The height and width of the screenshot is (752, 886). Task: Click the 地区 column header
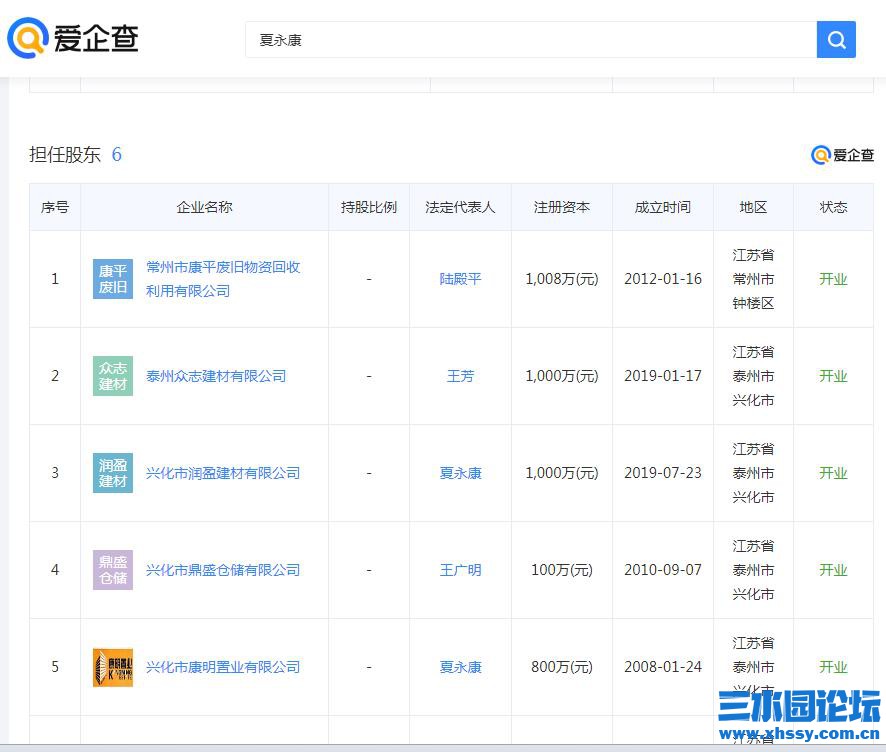pos(753,207)
